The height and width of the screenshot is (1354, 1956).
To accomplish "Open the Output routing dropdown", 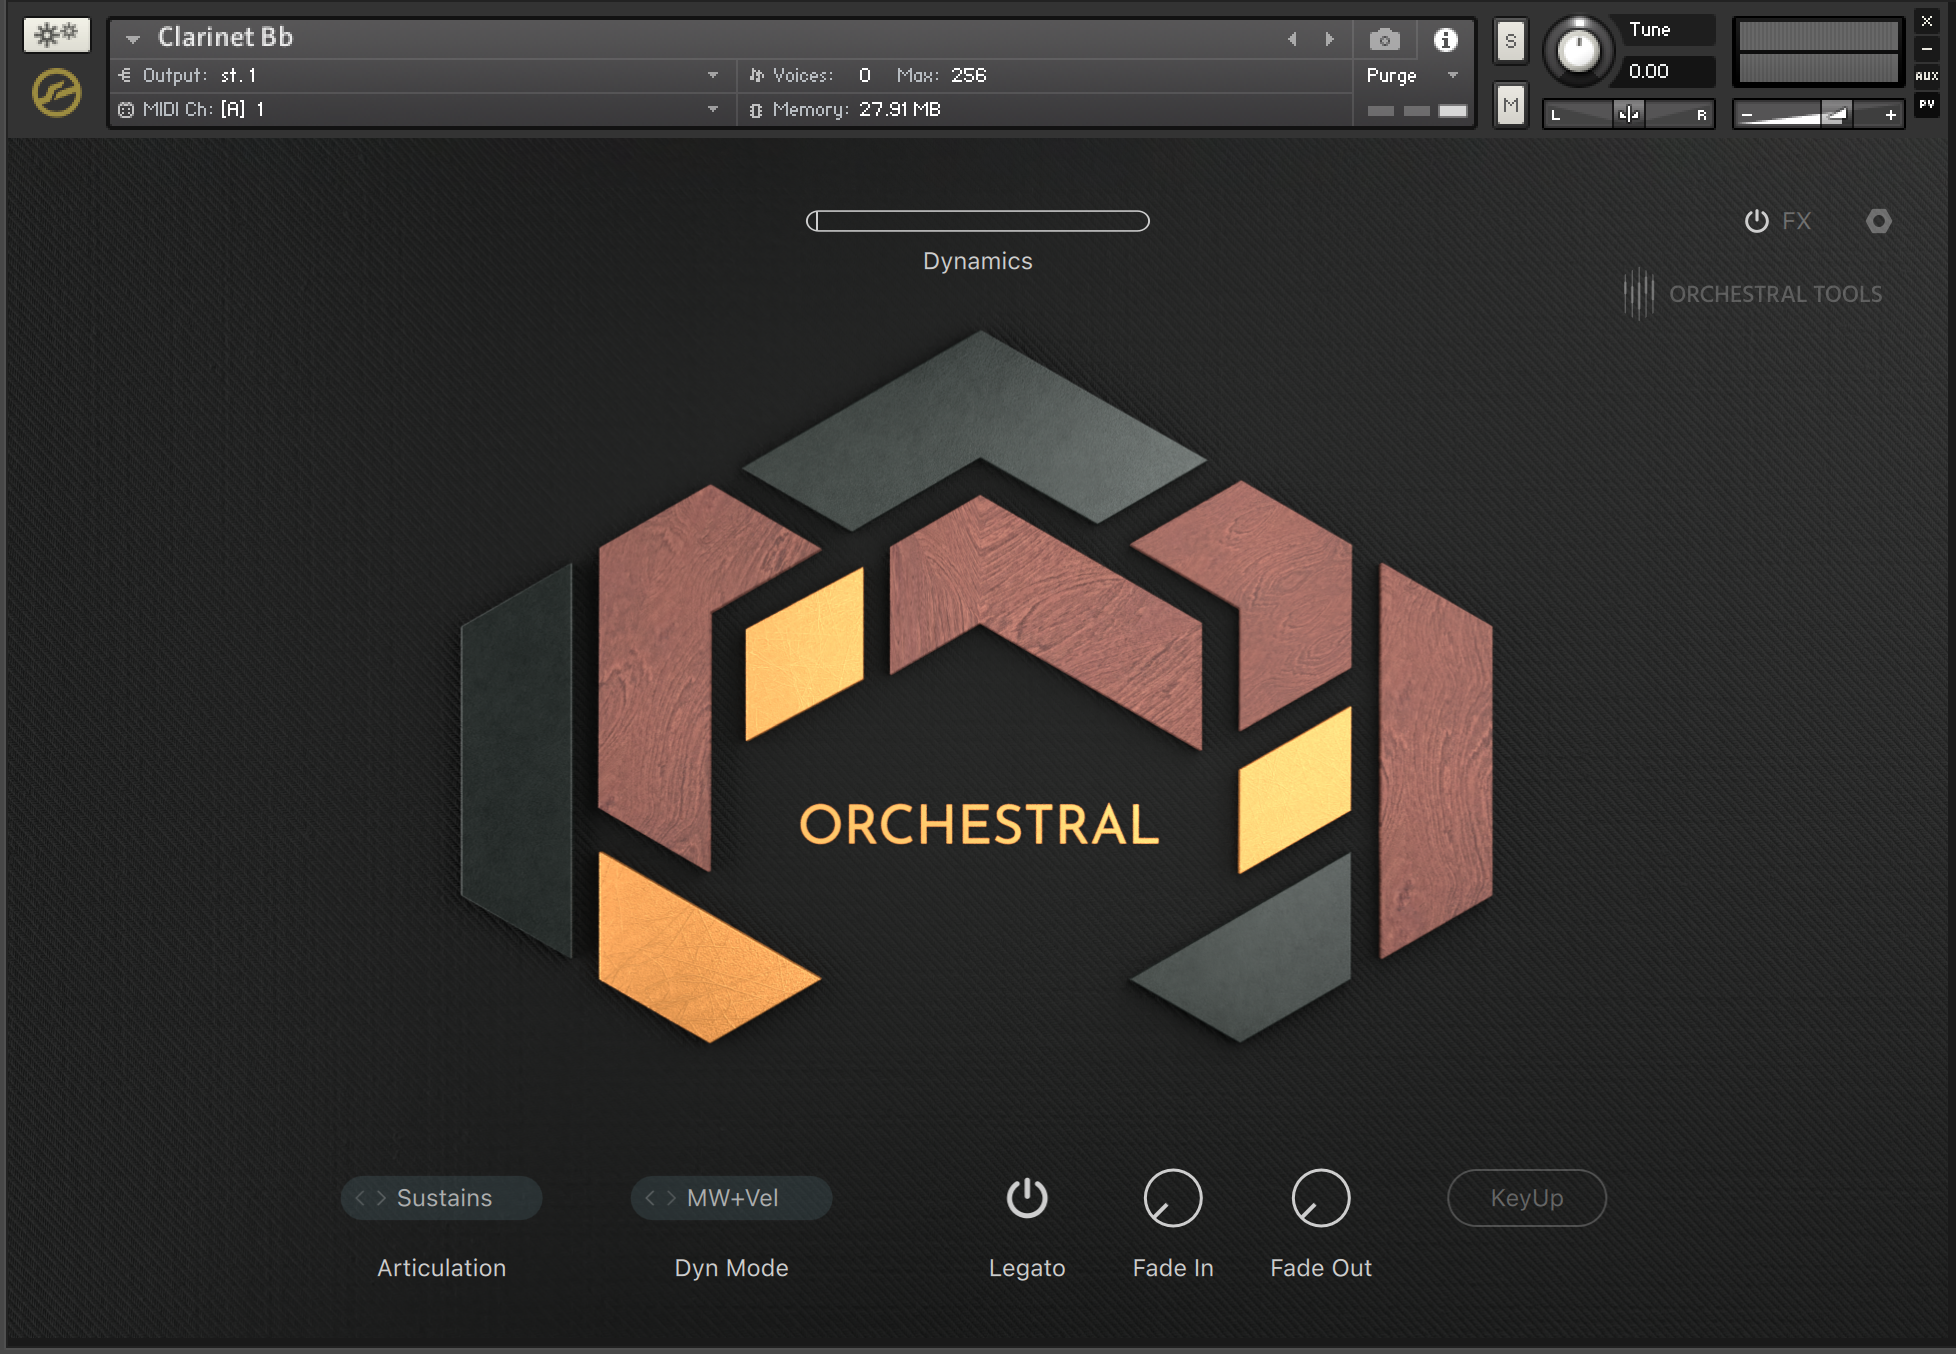I will [713, 74].
